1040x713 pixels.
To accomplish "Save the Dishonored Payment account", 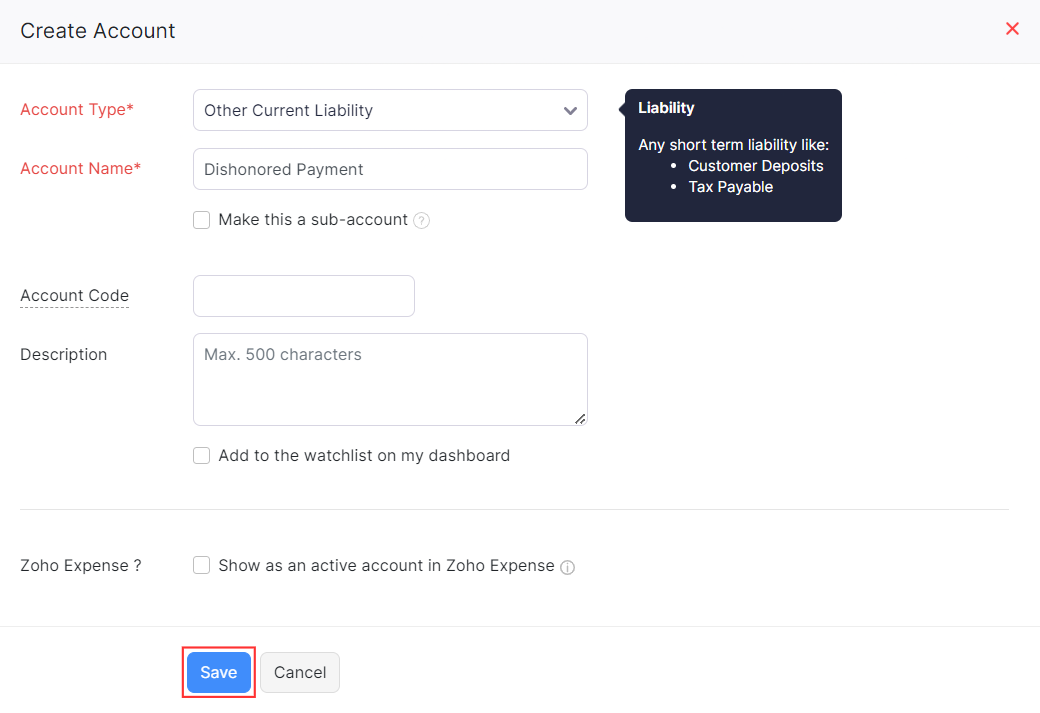I will point(218,672).
